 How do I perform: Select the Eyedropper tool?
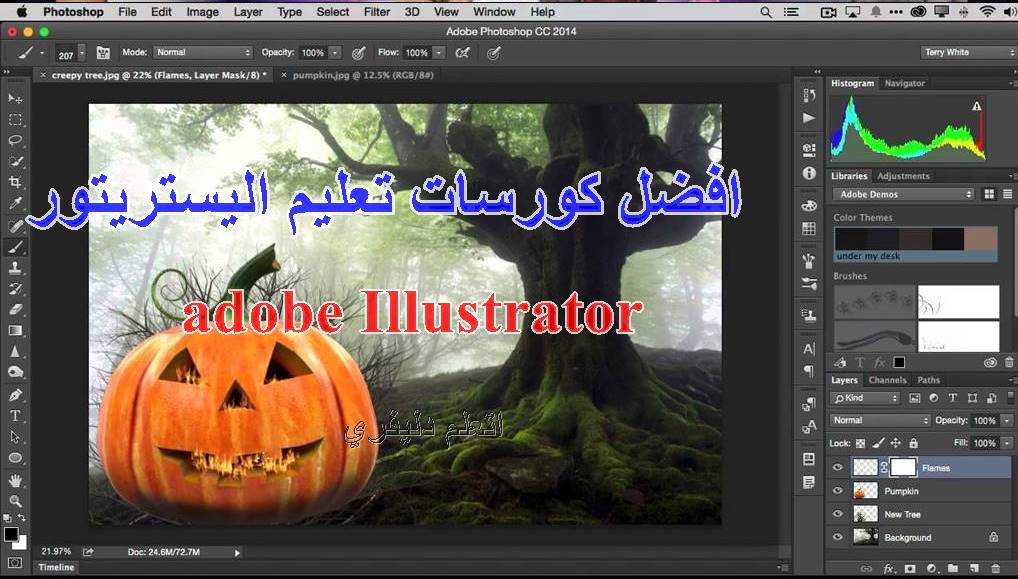(15, 204)
